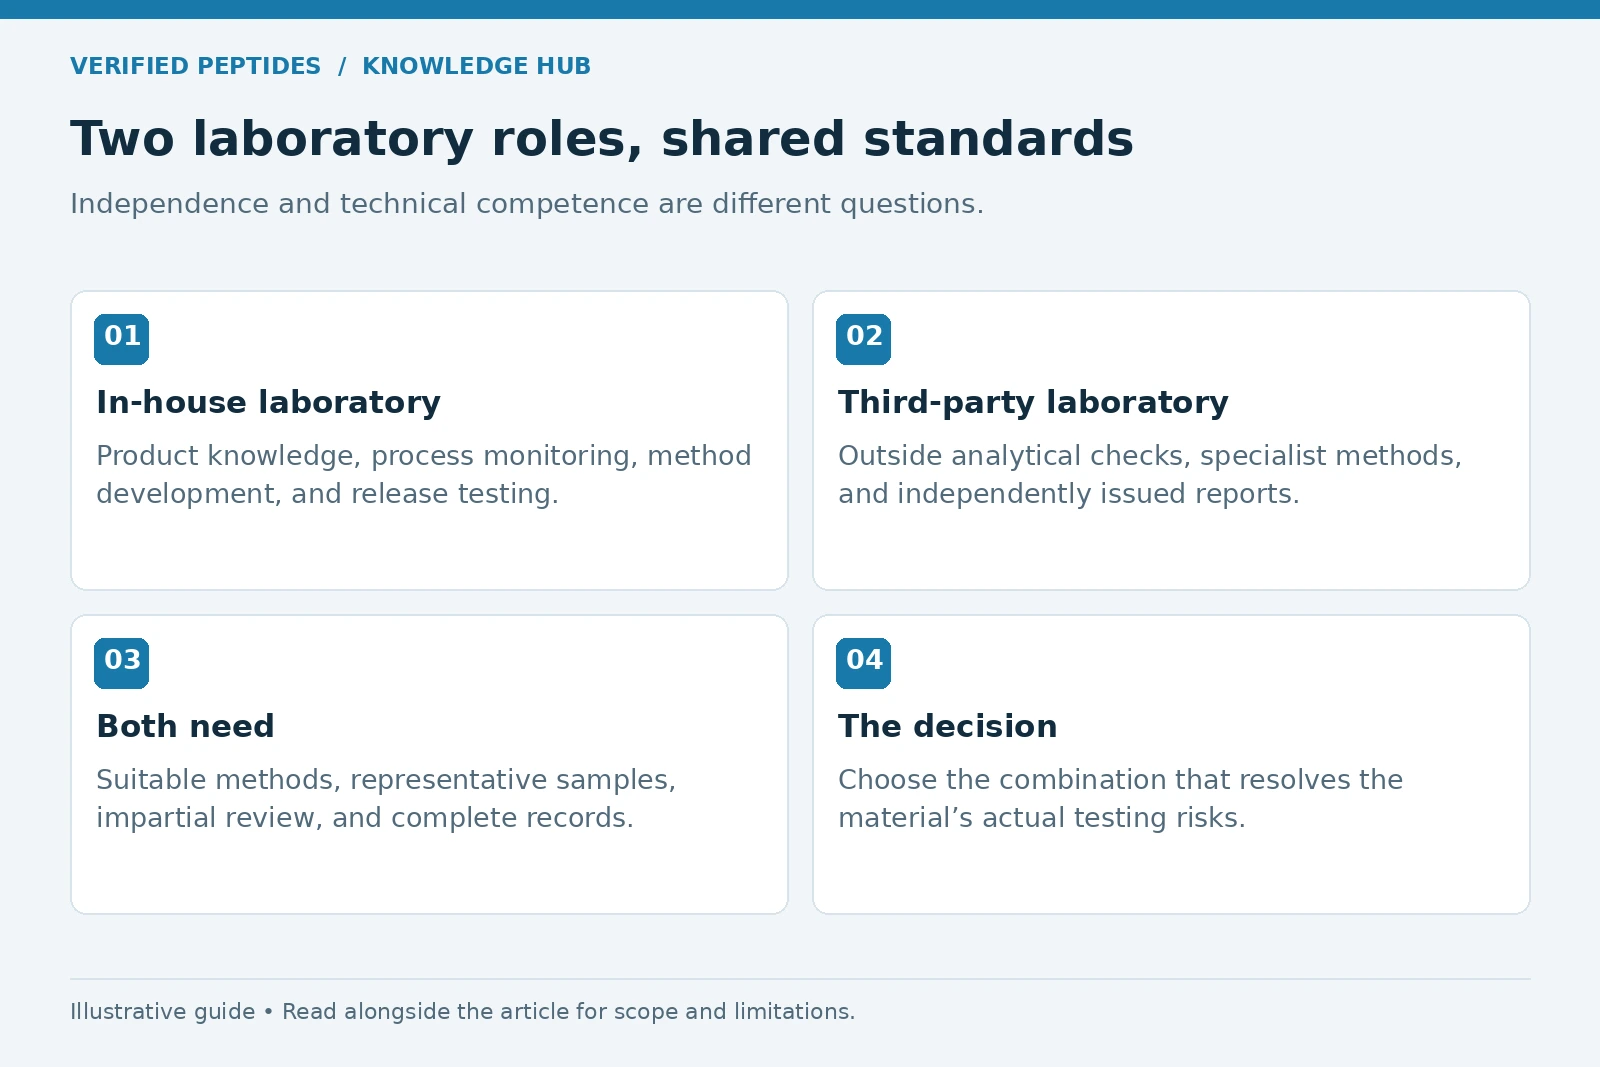Click the 04 number badge
Screen dimensions: 1600x1067
864,663
